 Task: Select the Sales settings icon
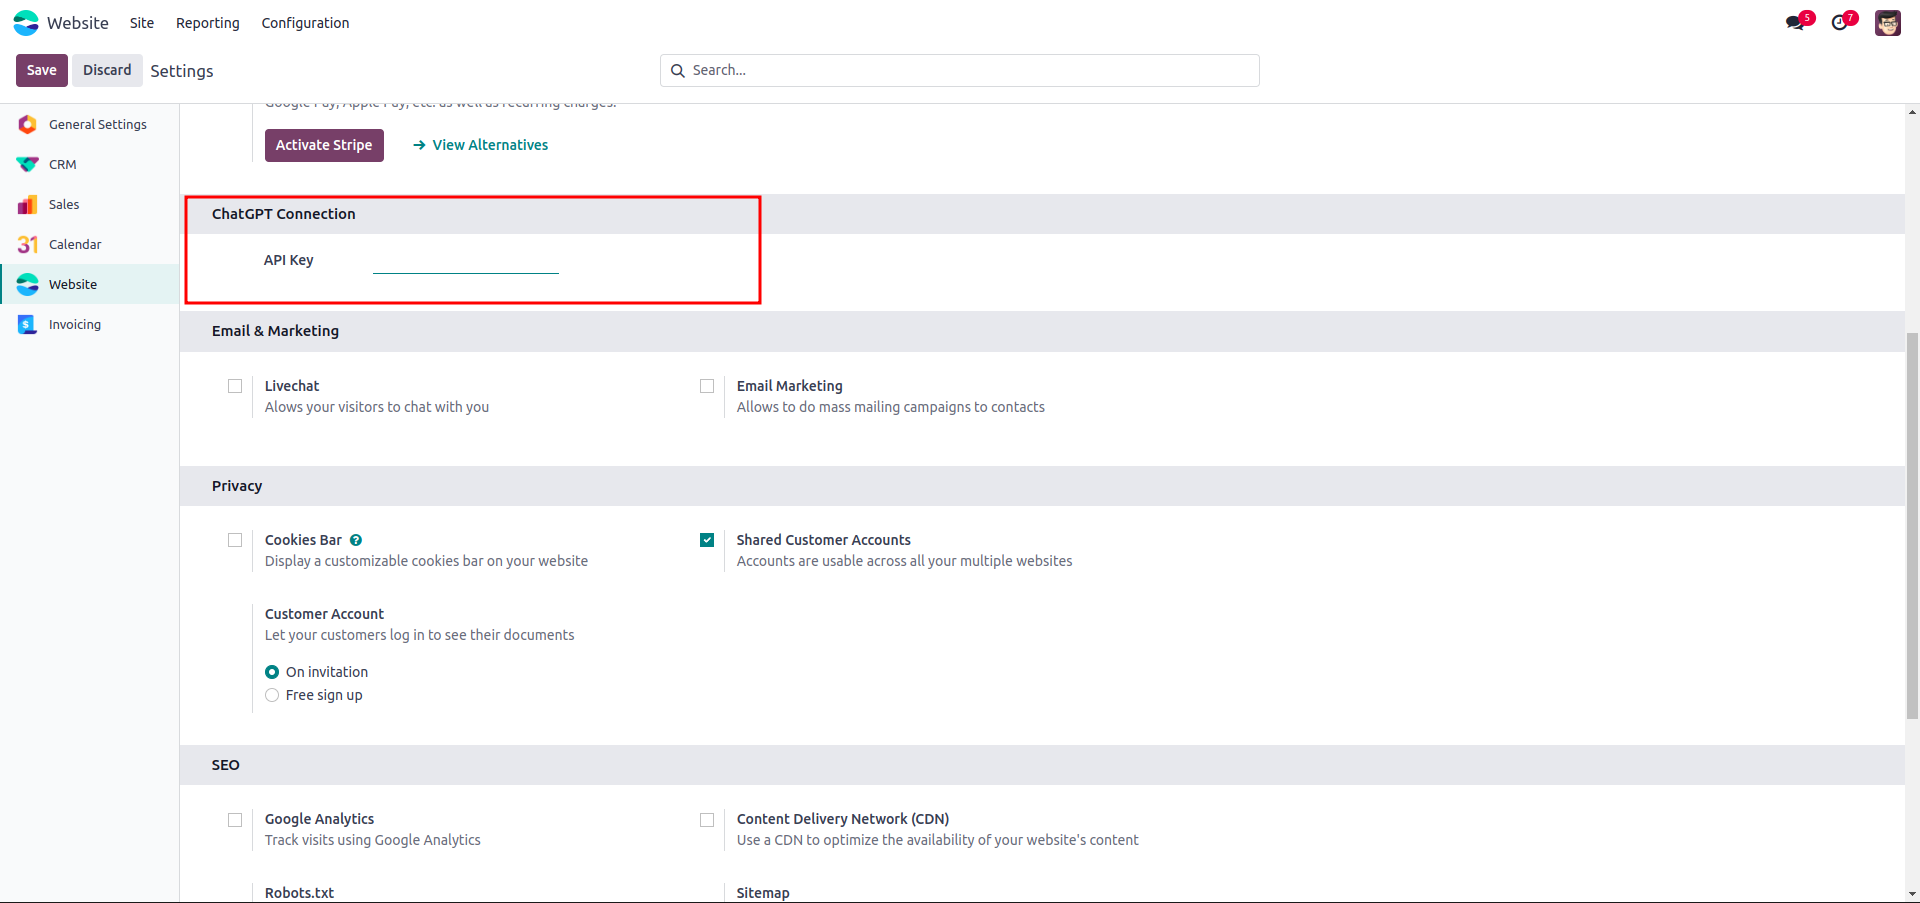coord(28,205)
